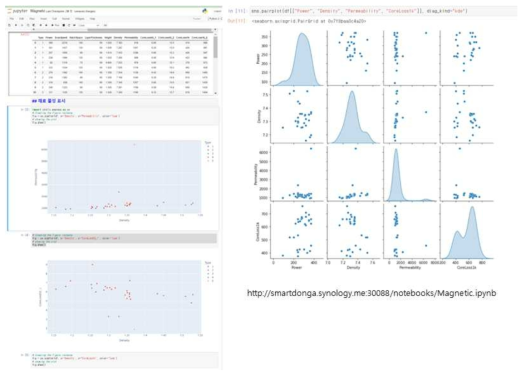Open the cell type dropdown in toolbar
The image size is (526, 376).
pyautogui.click(x=89, y=25)
